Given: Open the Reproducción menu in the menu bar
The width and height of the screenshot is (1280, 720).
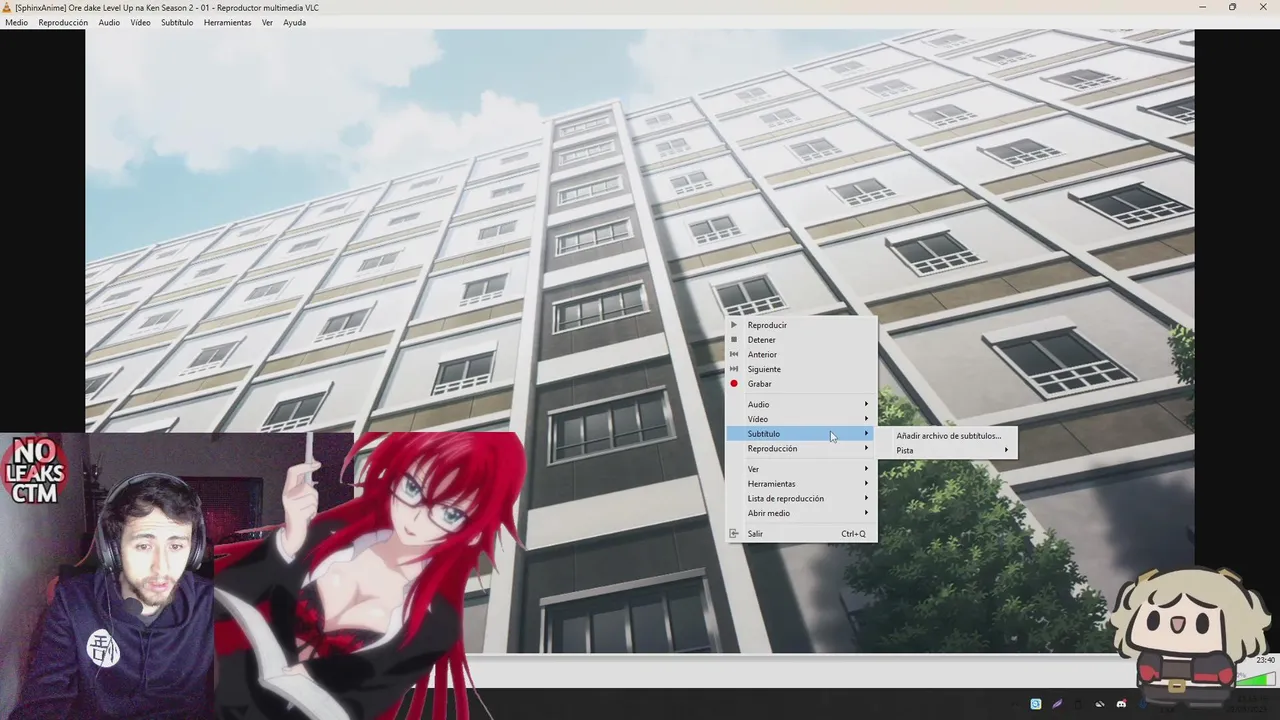Looking at the screenshot, I should [63, 22].
